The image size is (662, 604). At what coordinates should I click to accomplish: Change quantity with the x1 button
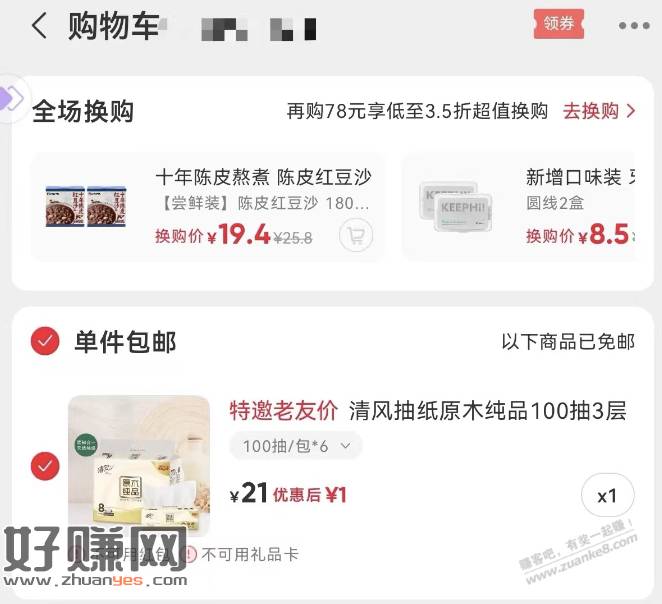[608, 496]
